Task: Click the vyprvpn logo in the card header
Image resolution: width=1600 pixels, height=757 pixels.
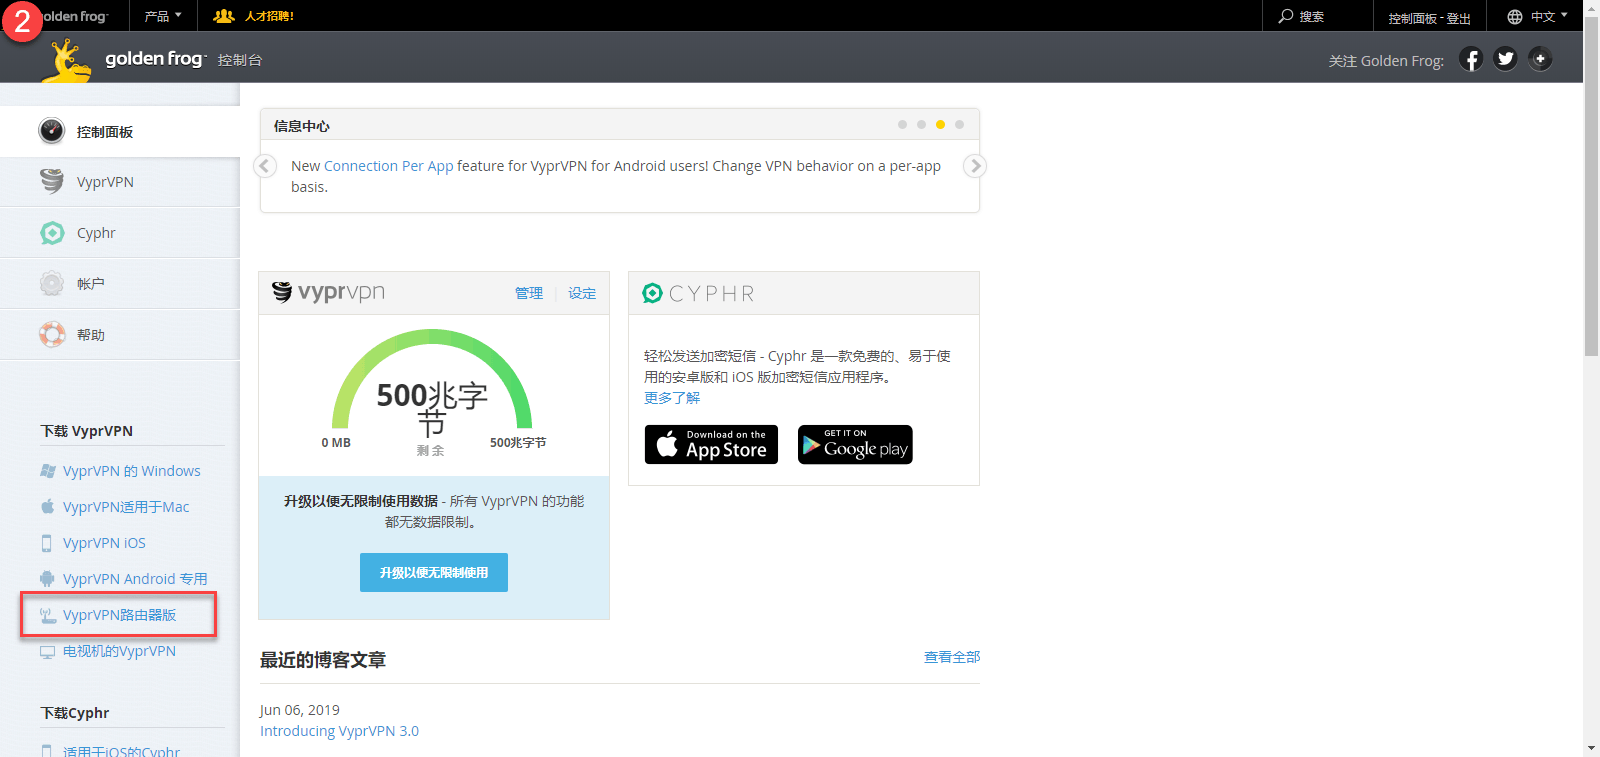Action: (328, 292)
